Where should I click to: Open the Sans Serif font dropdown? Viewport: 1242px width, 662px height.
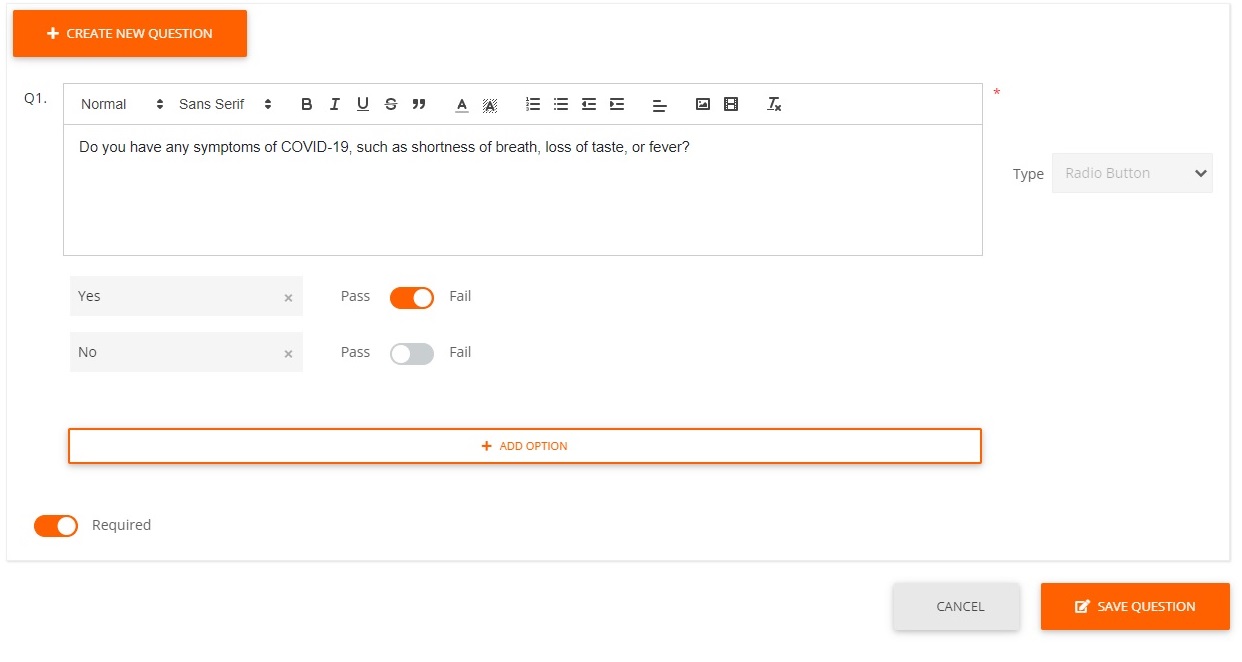[x=225, y=104]
